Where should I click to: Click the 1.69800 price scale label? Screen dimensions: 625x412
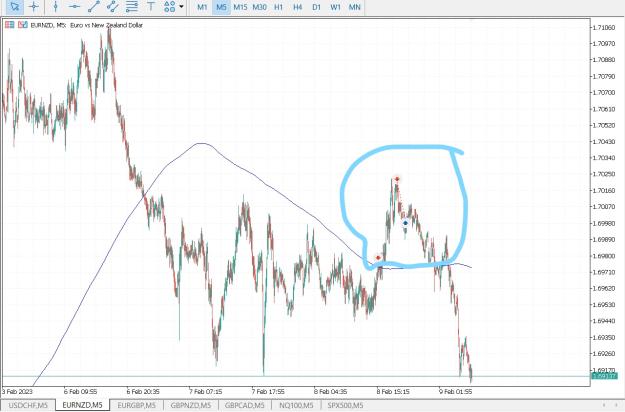[603, 256]
